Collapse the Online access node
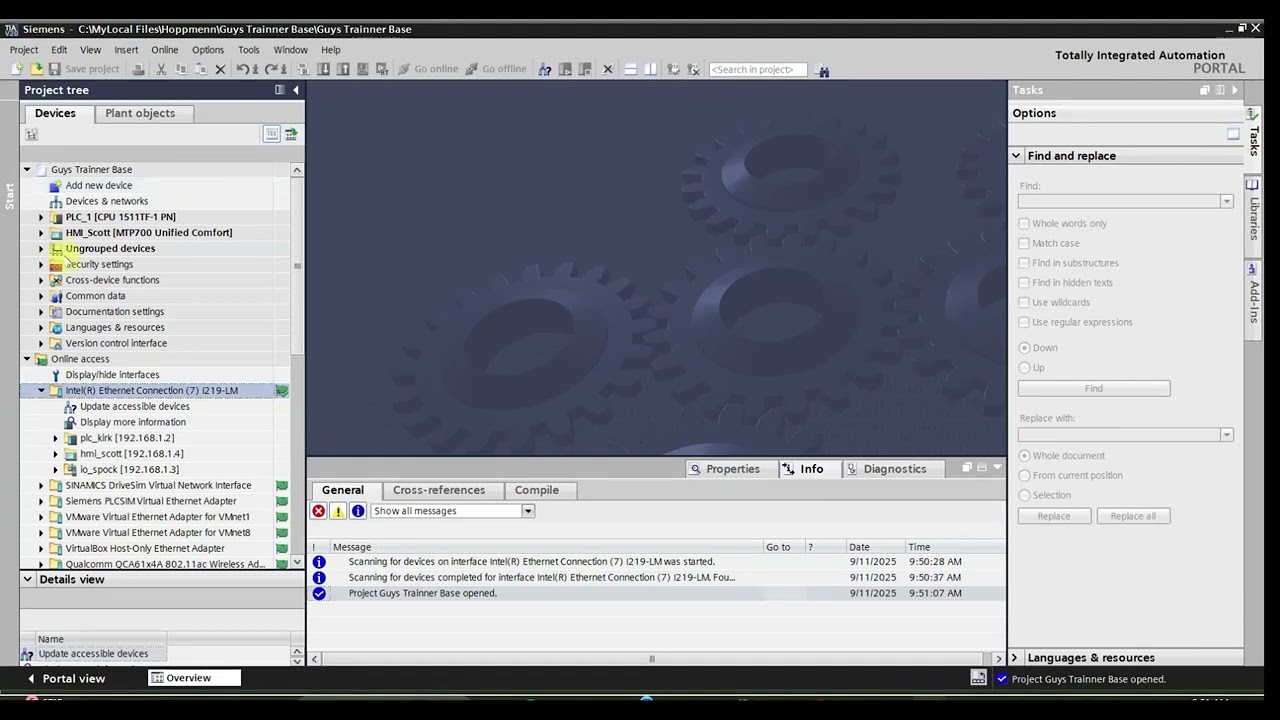The width and height of the screenshot is (1280, 720). [x=27, y=359]
